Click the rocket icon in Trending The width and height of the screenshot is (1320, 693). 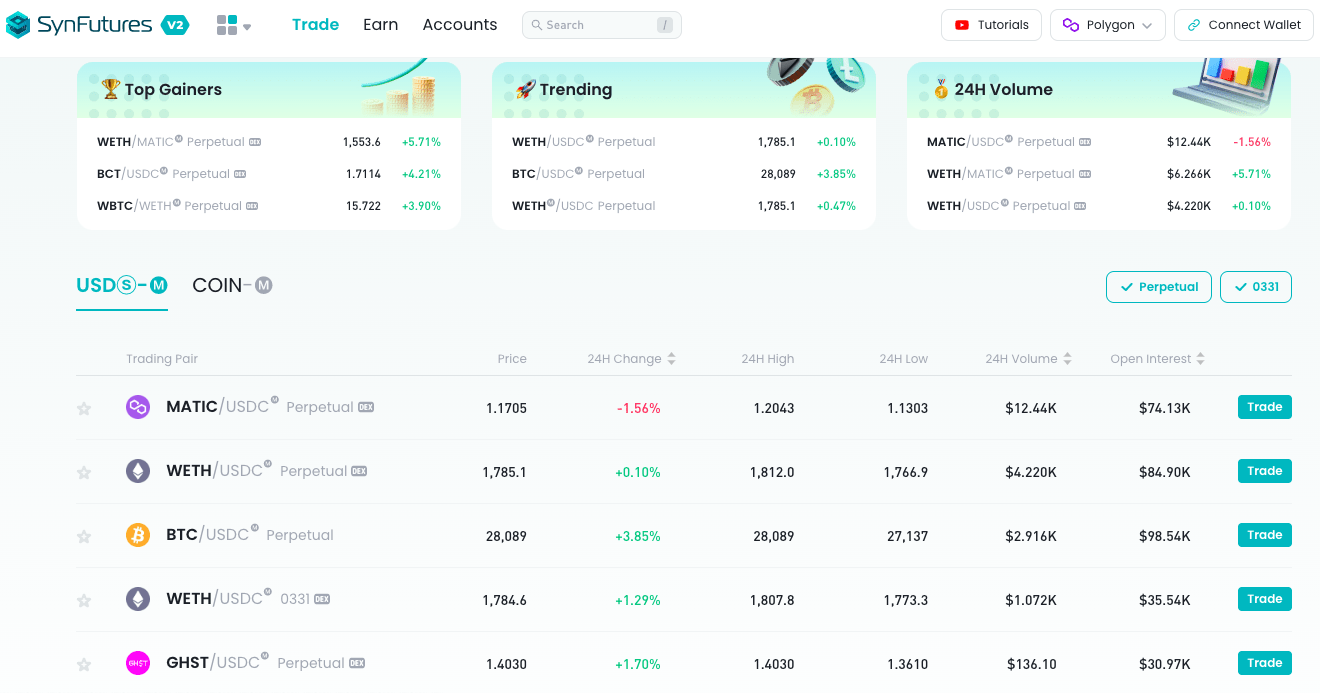[x=525, y=89]
